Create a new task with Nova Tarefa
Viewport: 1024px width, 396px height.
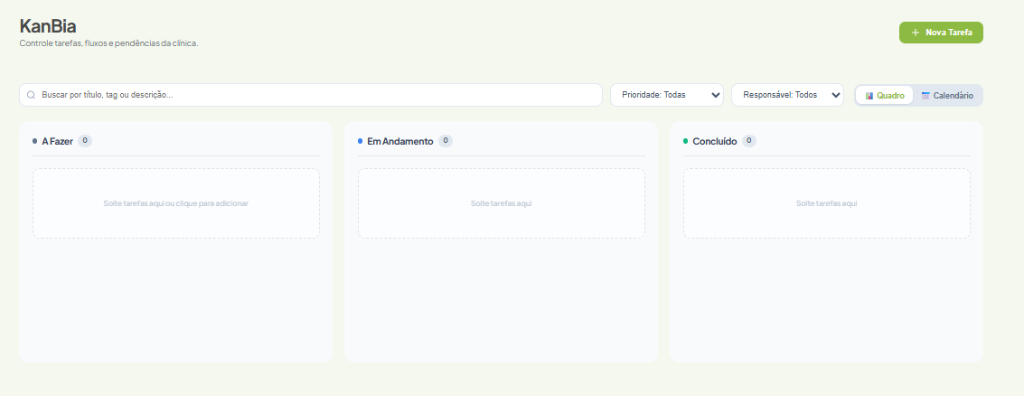point(941,33)
